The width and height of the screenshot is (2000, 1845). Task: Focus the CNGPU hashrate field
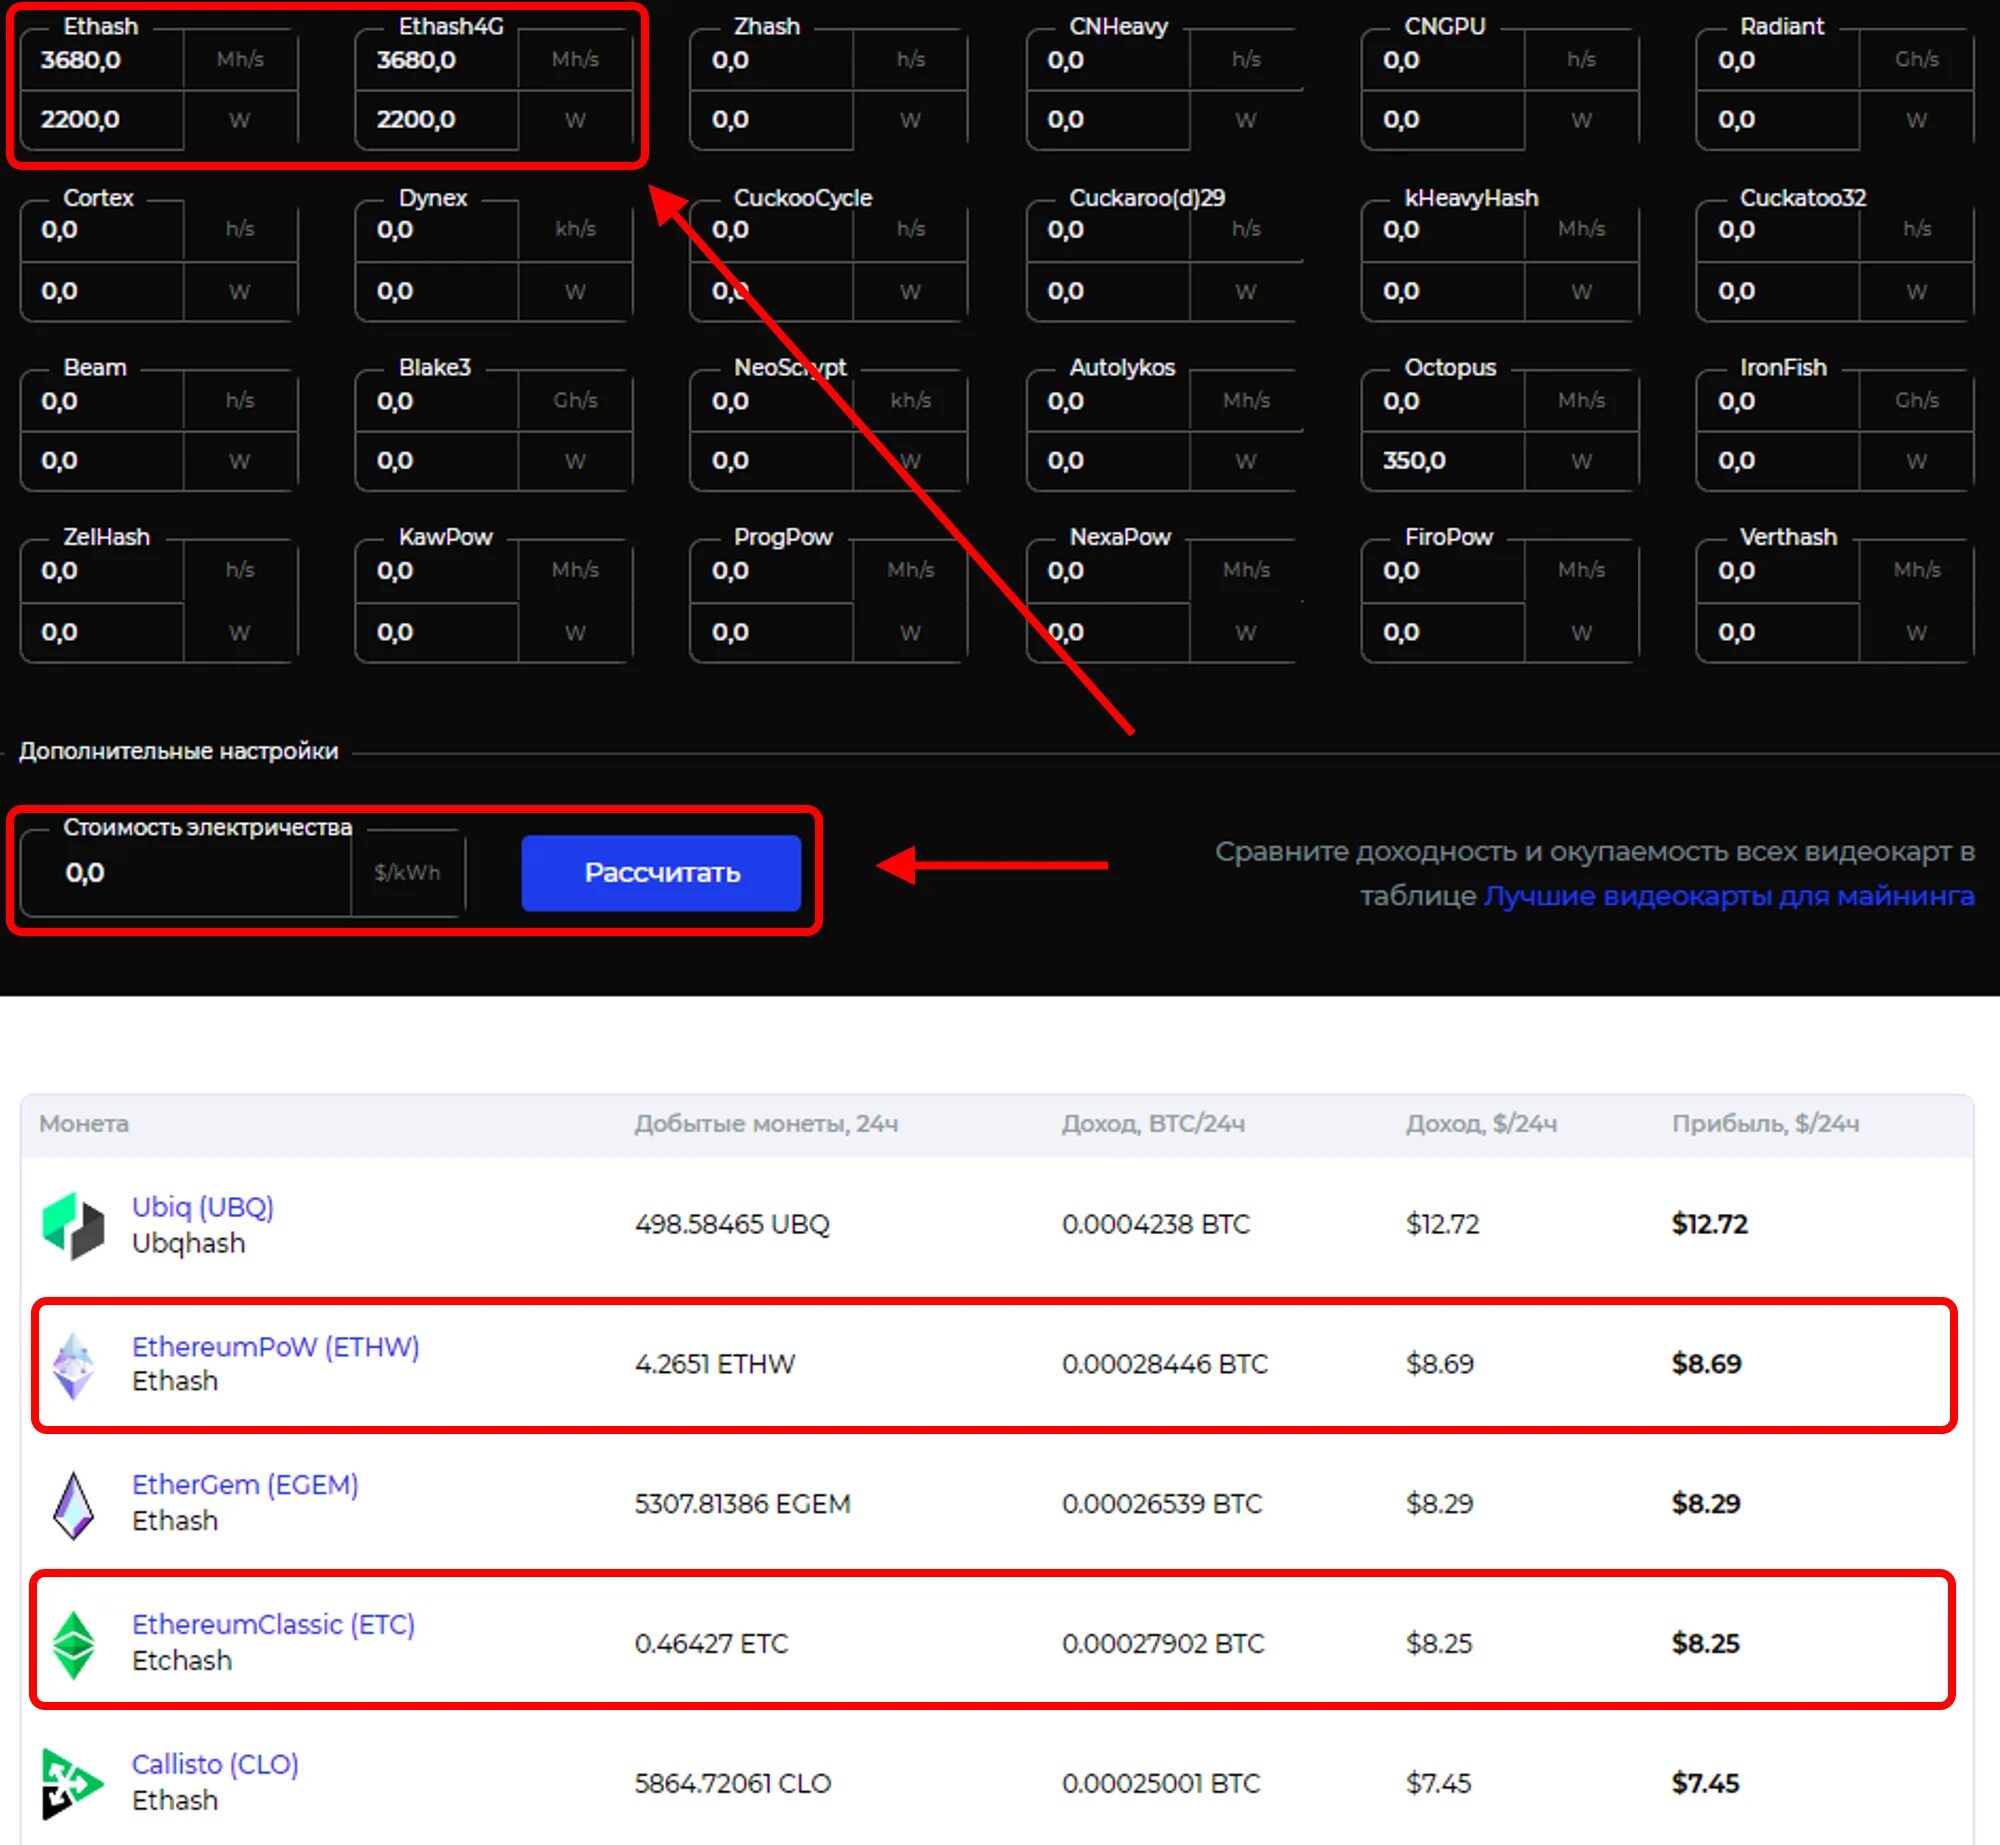(x=1444, y=60)
